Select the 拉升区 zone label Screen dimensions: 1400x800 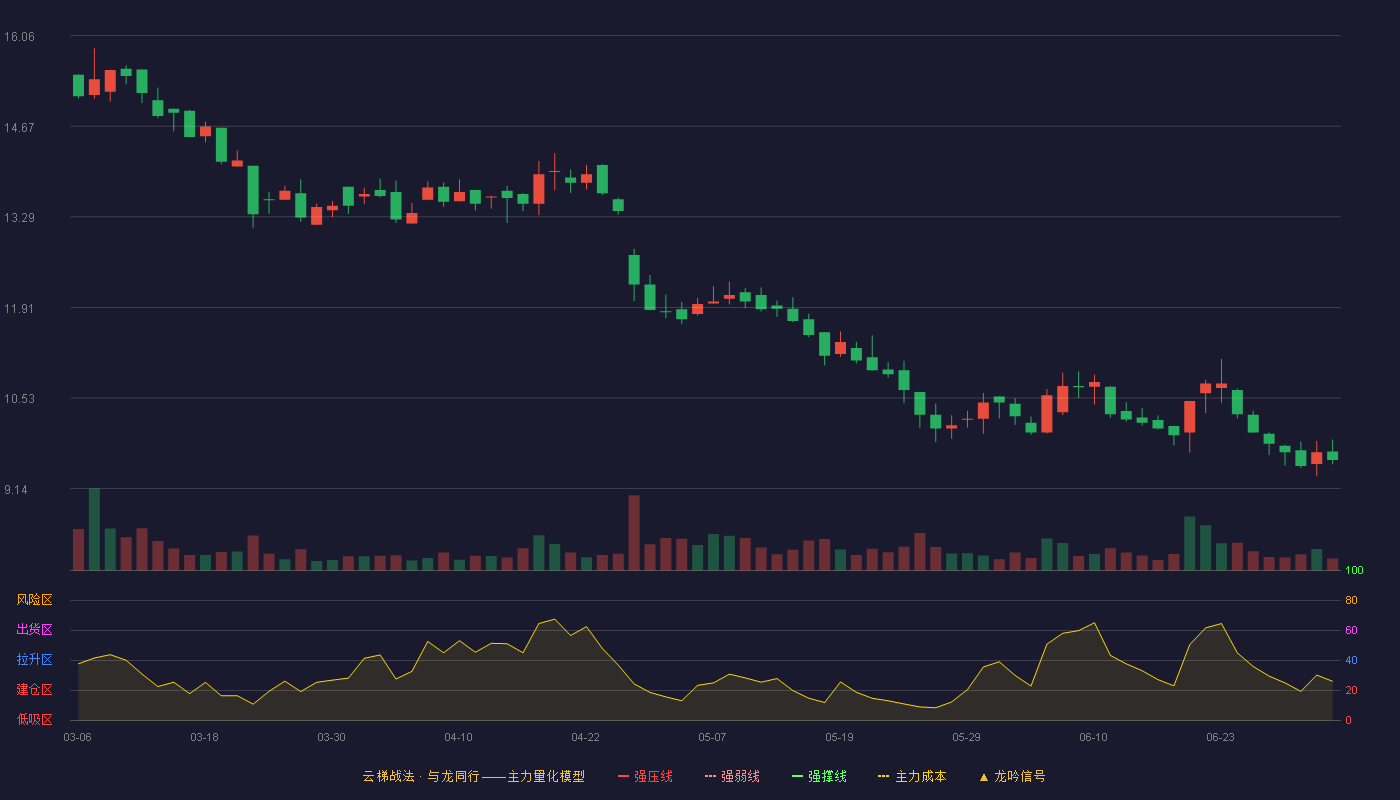tap(34, 660)
